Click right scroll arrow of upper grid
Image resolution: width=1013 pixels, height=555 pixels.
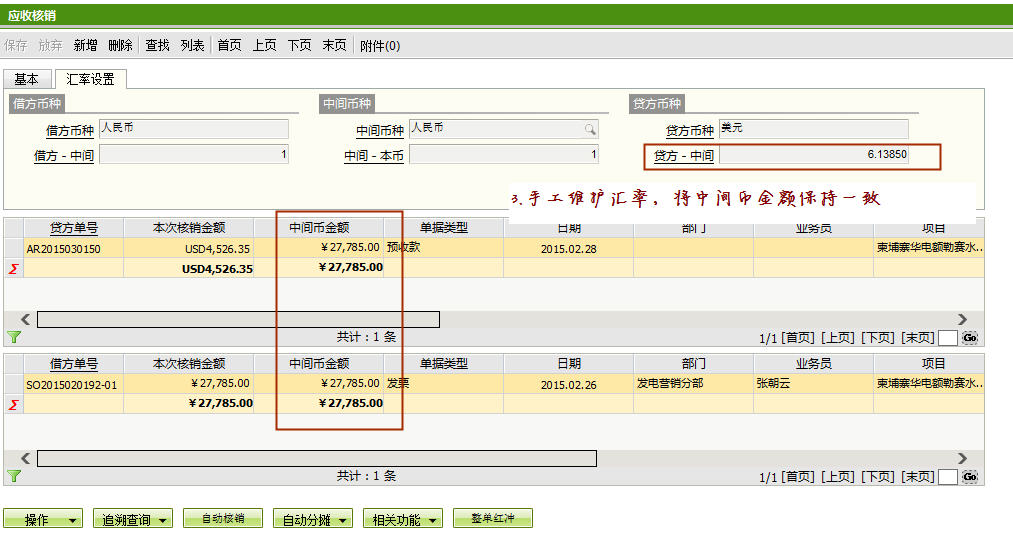pyautogui.click(x=963, y=319)
